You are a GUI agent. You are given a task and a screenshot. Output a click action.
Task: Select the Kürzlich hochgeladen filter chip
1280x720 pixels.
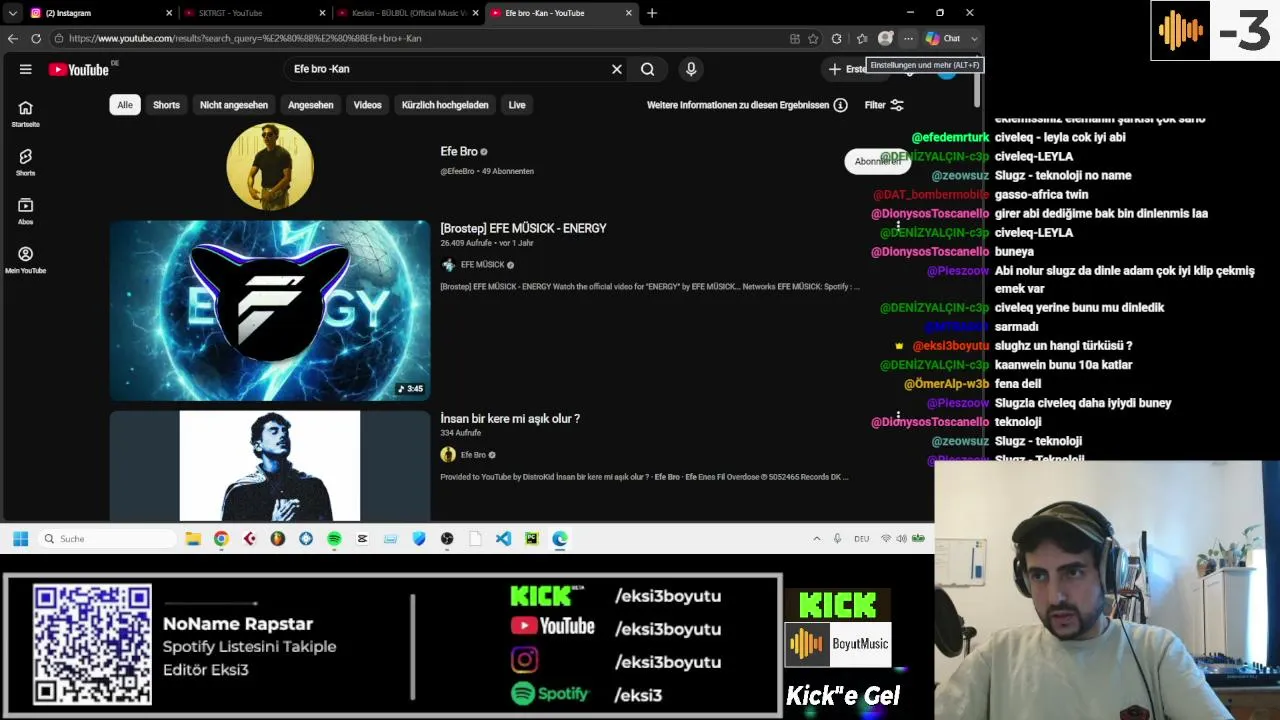445,105
